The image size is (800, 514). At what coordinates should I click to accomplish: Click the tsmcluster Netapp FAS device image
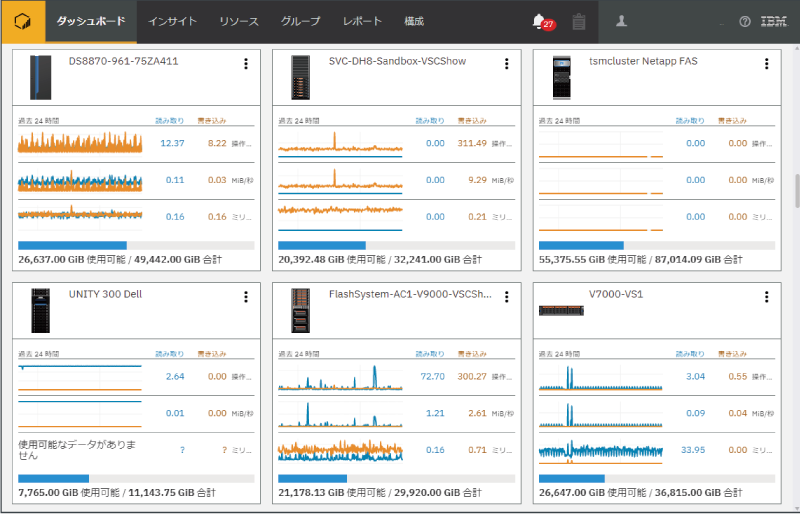tap(561, 78)
